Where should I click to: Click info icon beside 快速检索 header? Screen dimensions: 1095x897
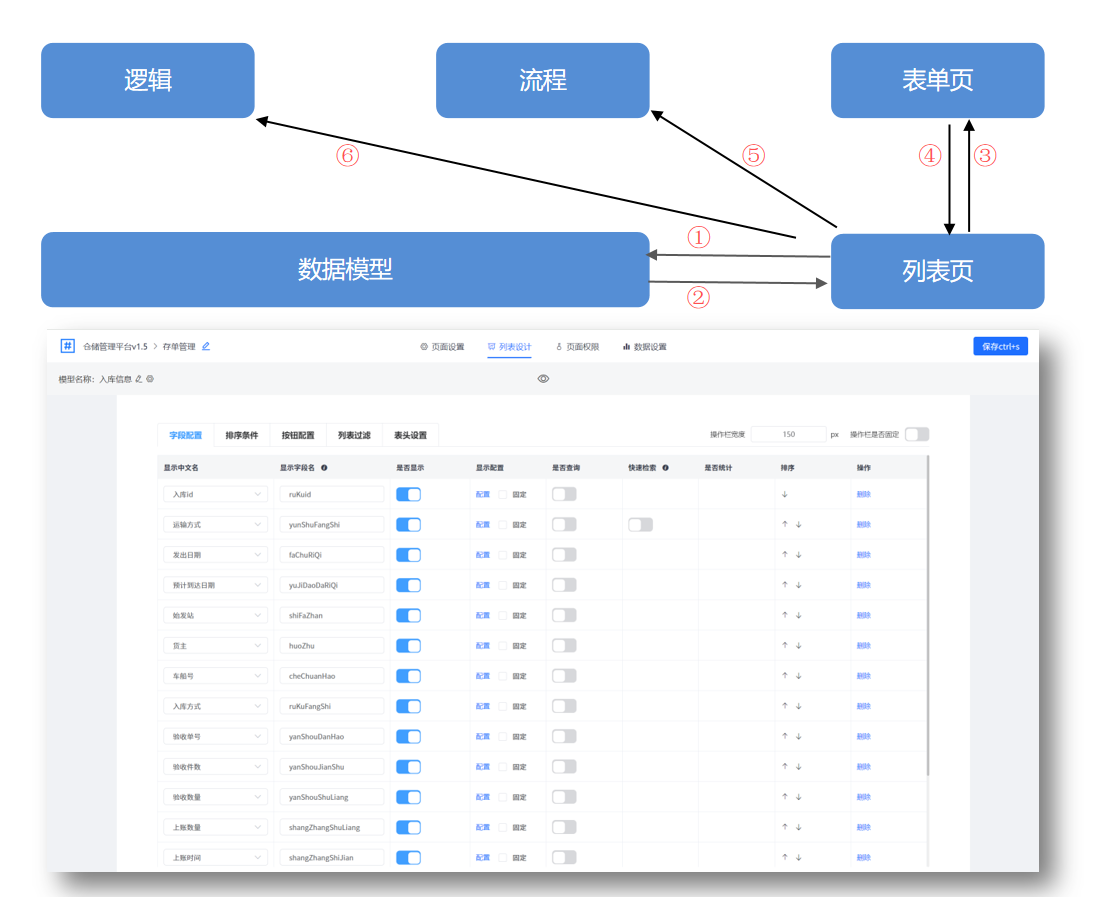coord(666,468)
